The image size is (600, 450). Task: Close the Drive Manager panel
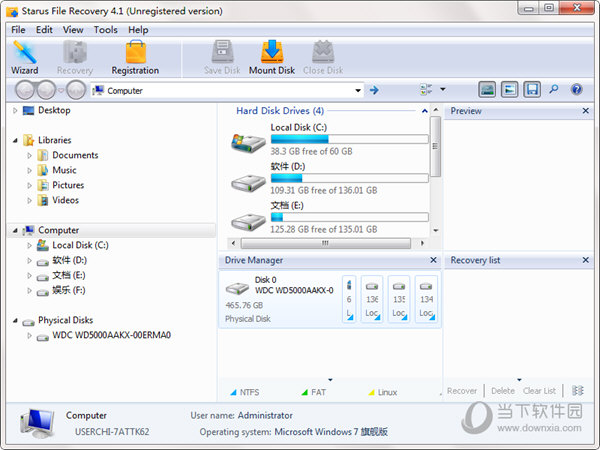pos(433,260)
